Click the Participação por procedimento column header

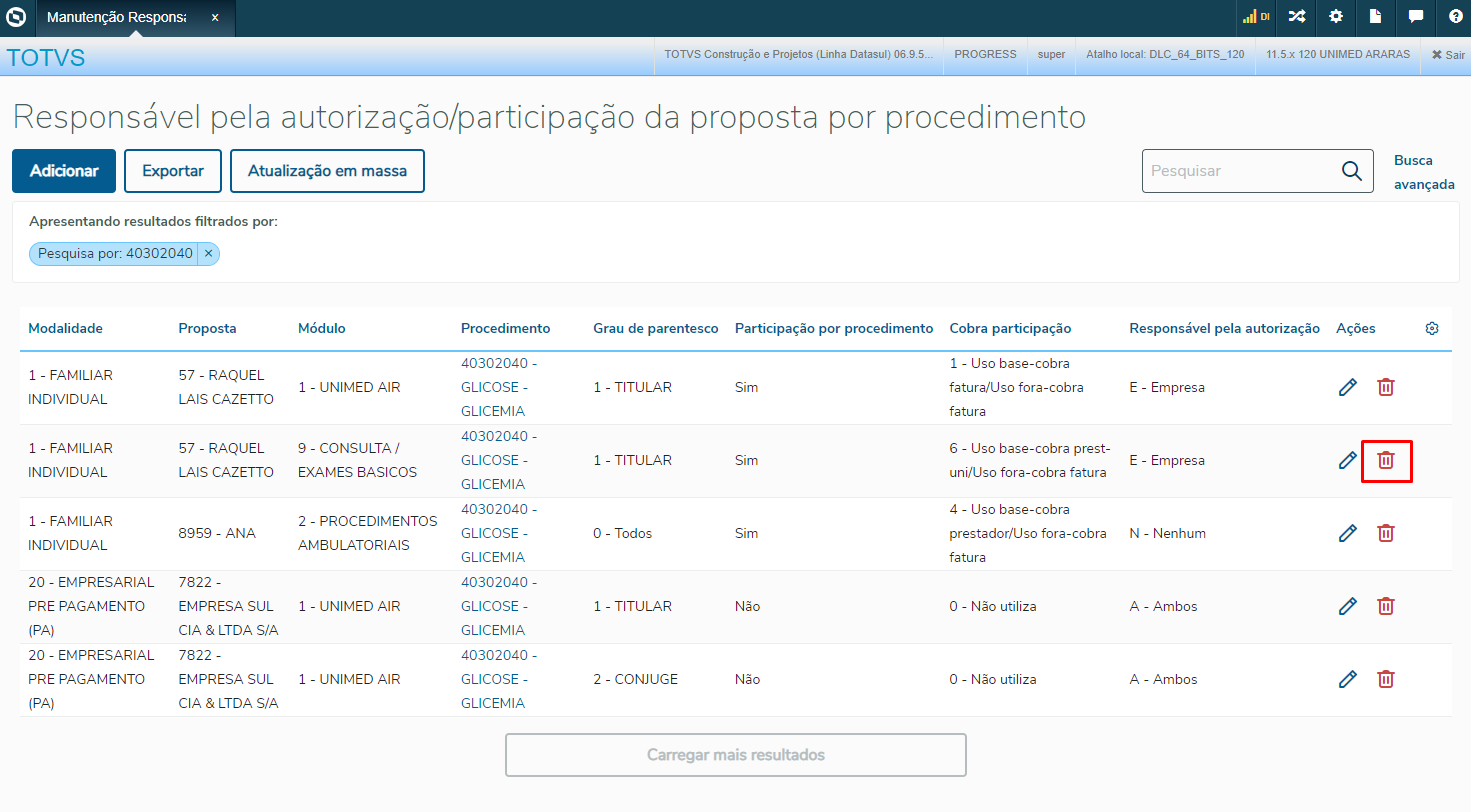pos(834,329)
